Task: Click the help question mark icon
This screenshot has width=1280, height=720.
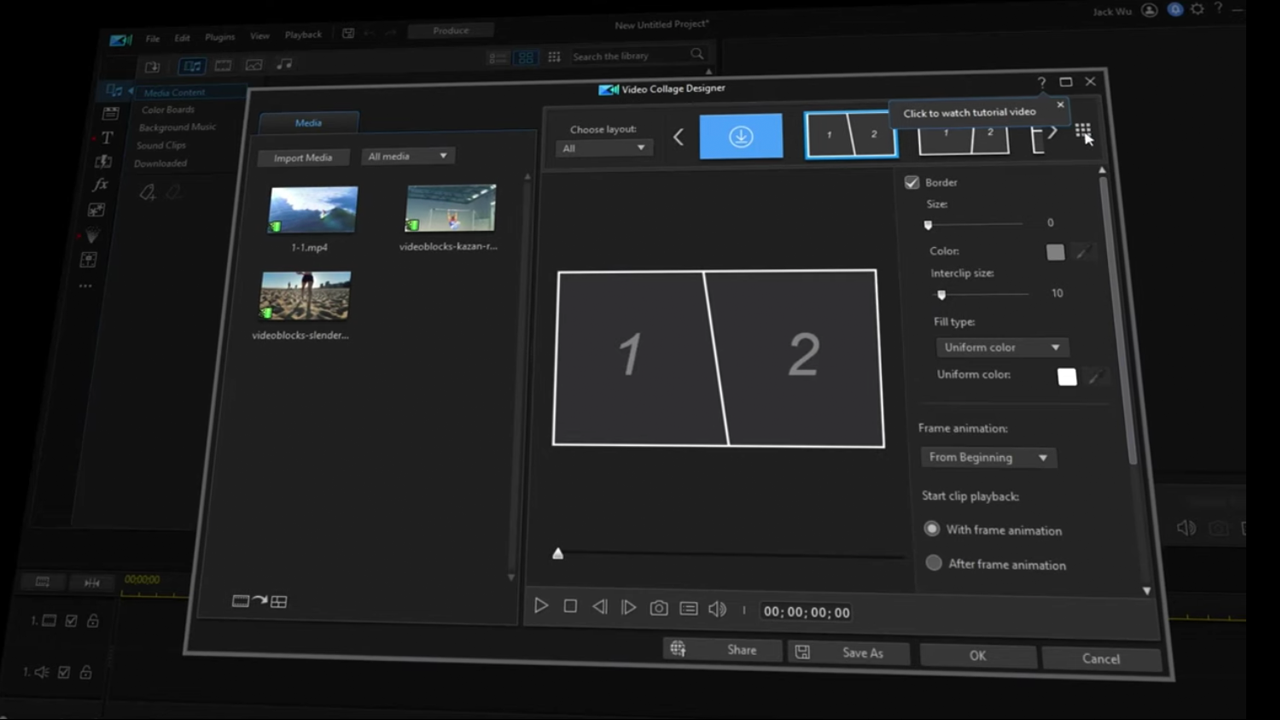Action: tap(1041, 82)
